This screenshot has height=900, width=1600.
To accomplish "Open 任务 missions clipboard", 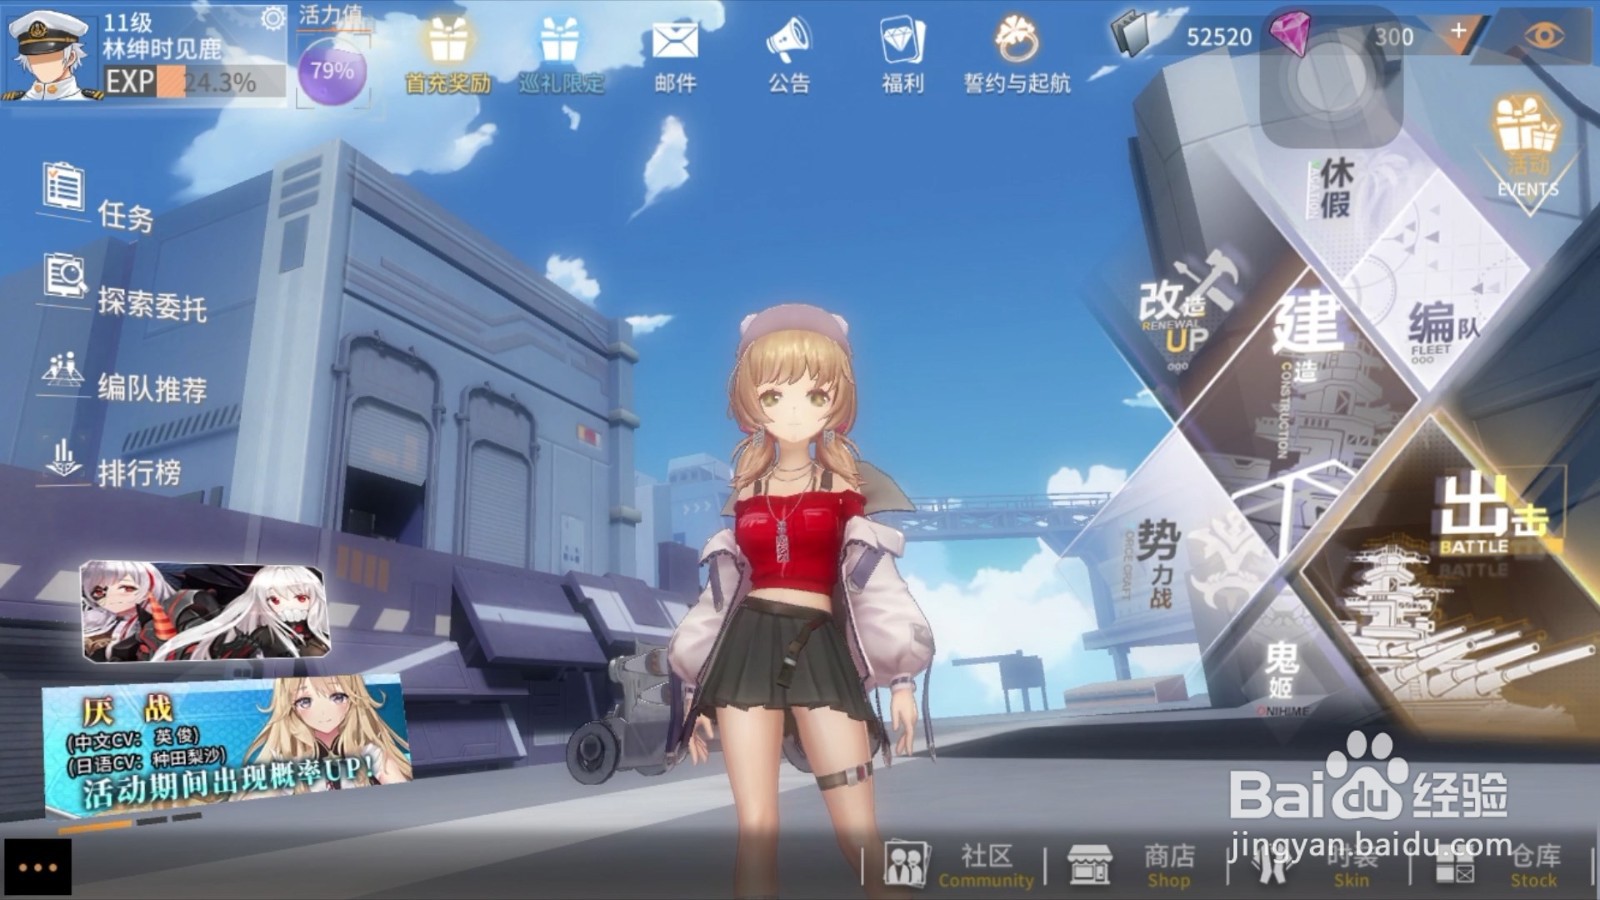I will click(98, 197).
